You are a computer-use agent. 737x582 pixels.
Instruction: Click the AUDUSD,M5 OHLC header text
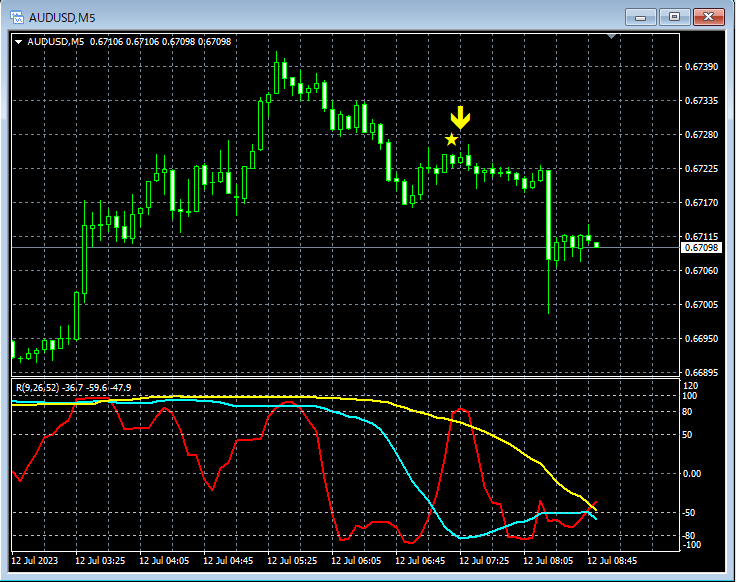click(x=129, y=42)
